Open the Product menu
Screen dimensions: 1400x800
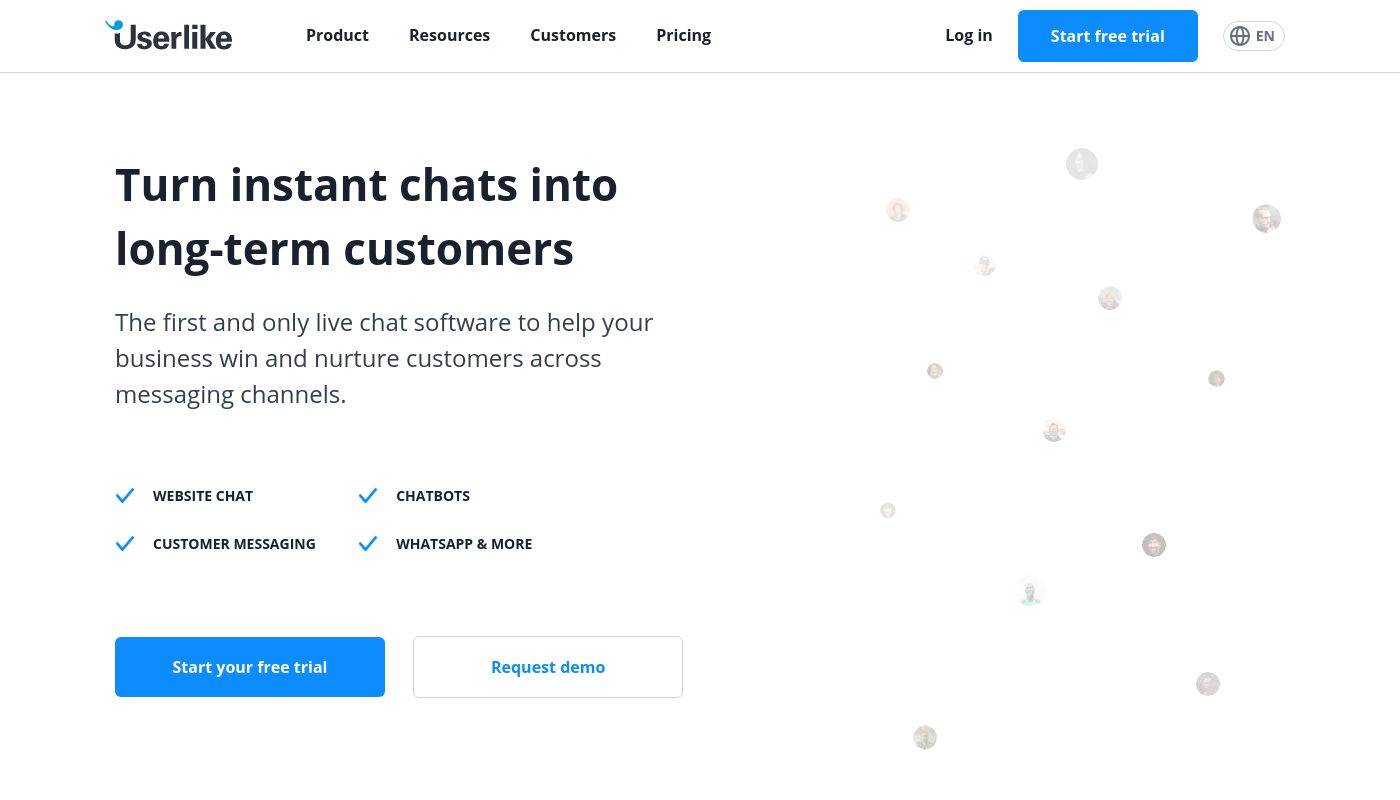[337, 35]
